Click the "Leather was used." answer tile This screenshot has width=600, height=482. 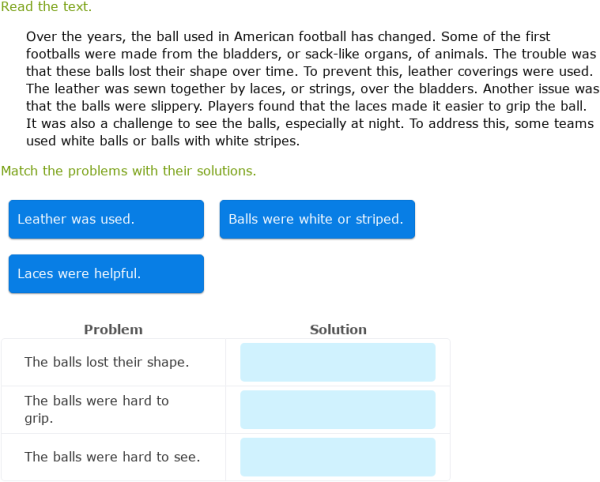pos(106,219)
